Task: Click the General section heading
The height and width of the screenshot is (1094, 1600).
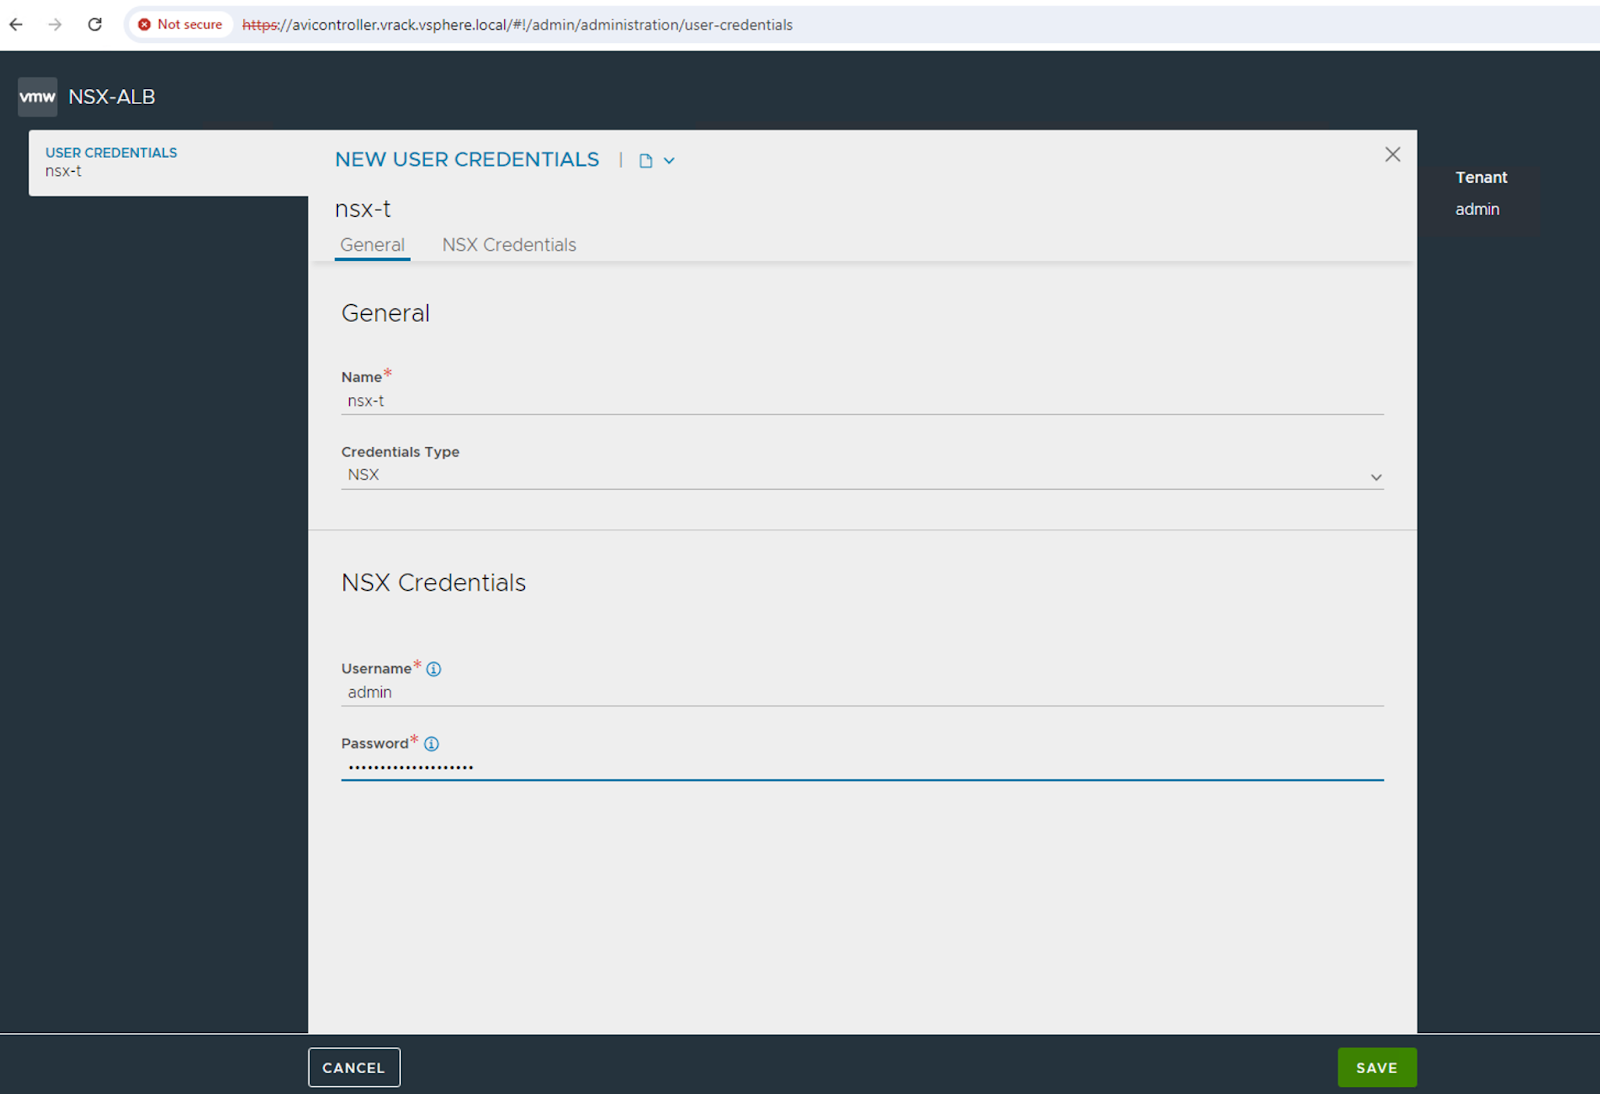Action: tap(385, 313)
